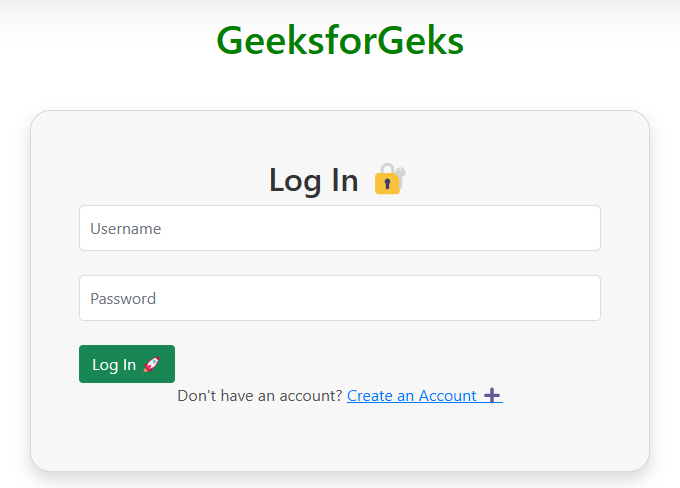
Task: Click the rocket icon on Log In button
Action: pyautogui.click(x=152, y=365)
